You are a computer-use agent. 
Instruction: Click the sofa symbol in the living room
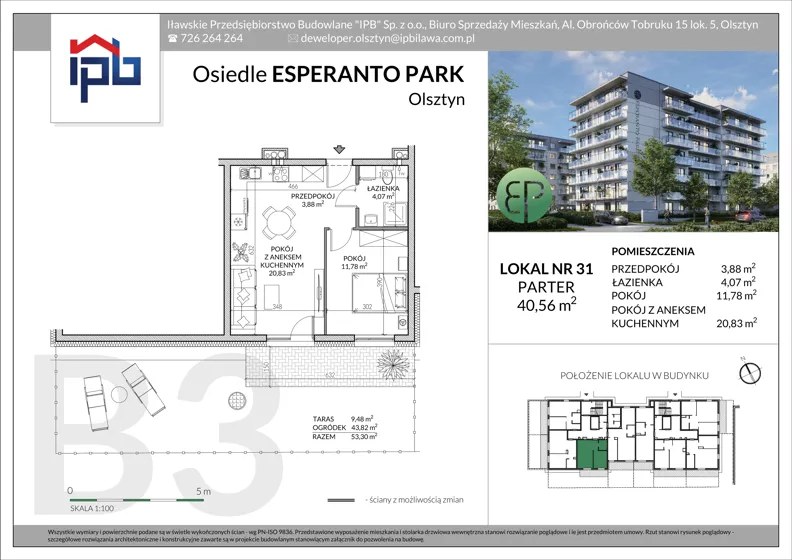(x=244, y=298)
